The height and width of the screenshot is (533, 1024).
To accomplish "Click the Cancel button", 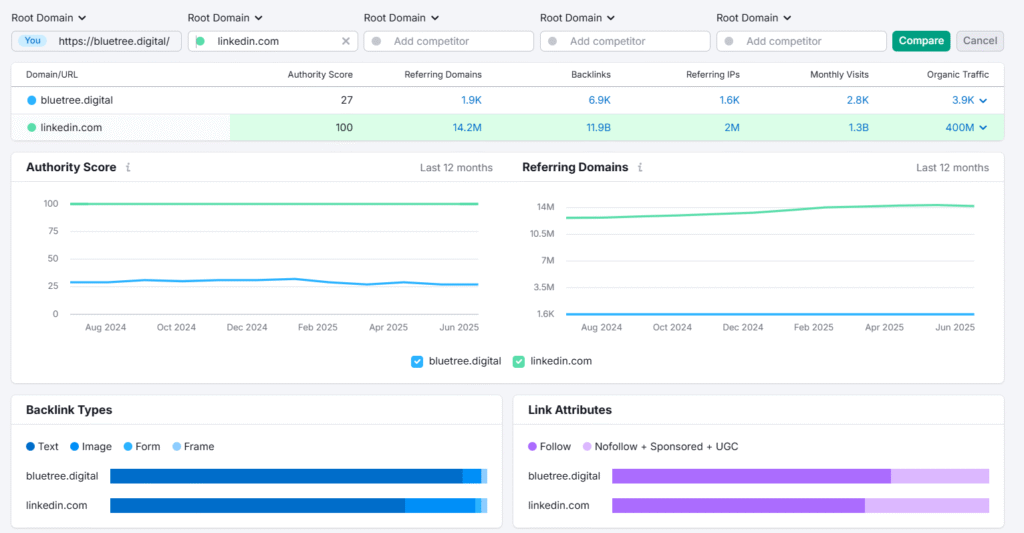I will (x=980, y=40).
